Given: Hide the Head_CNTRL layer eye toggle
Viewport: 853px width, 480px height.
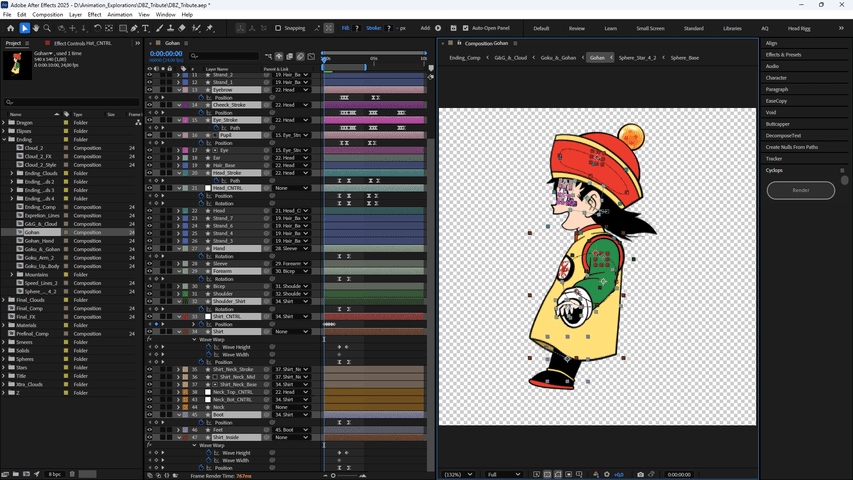Looking at the screenshot, I should click(x=150, y=188).
